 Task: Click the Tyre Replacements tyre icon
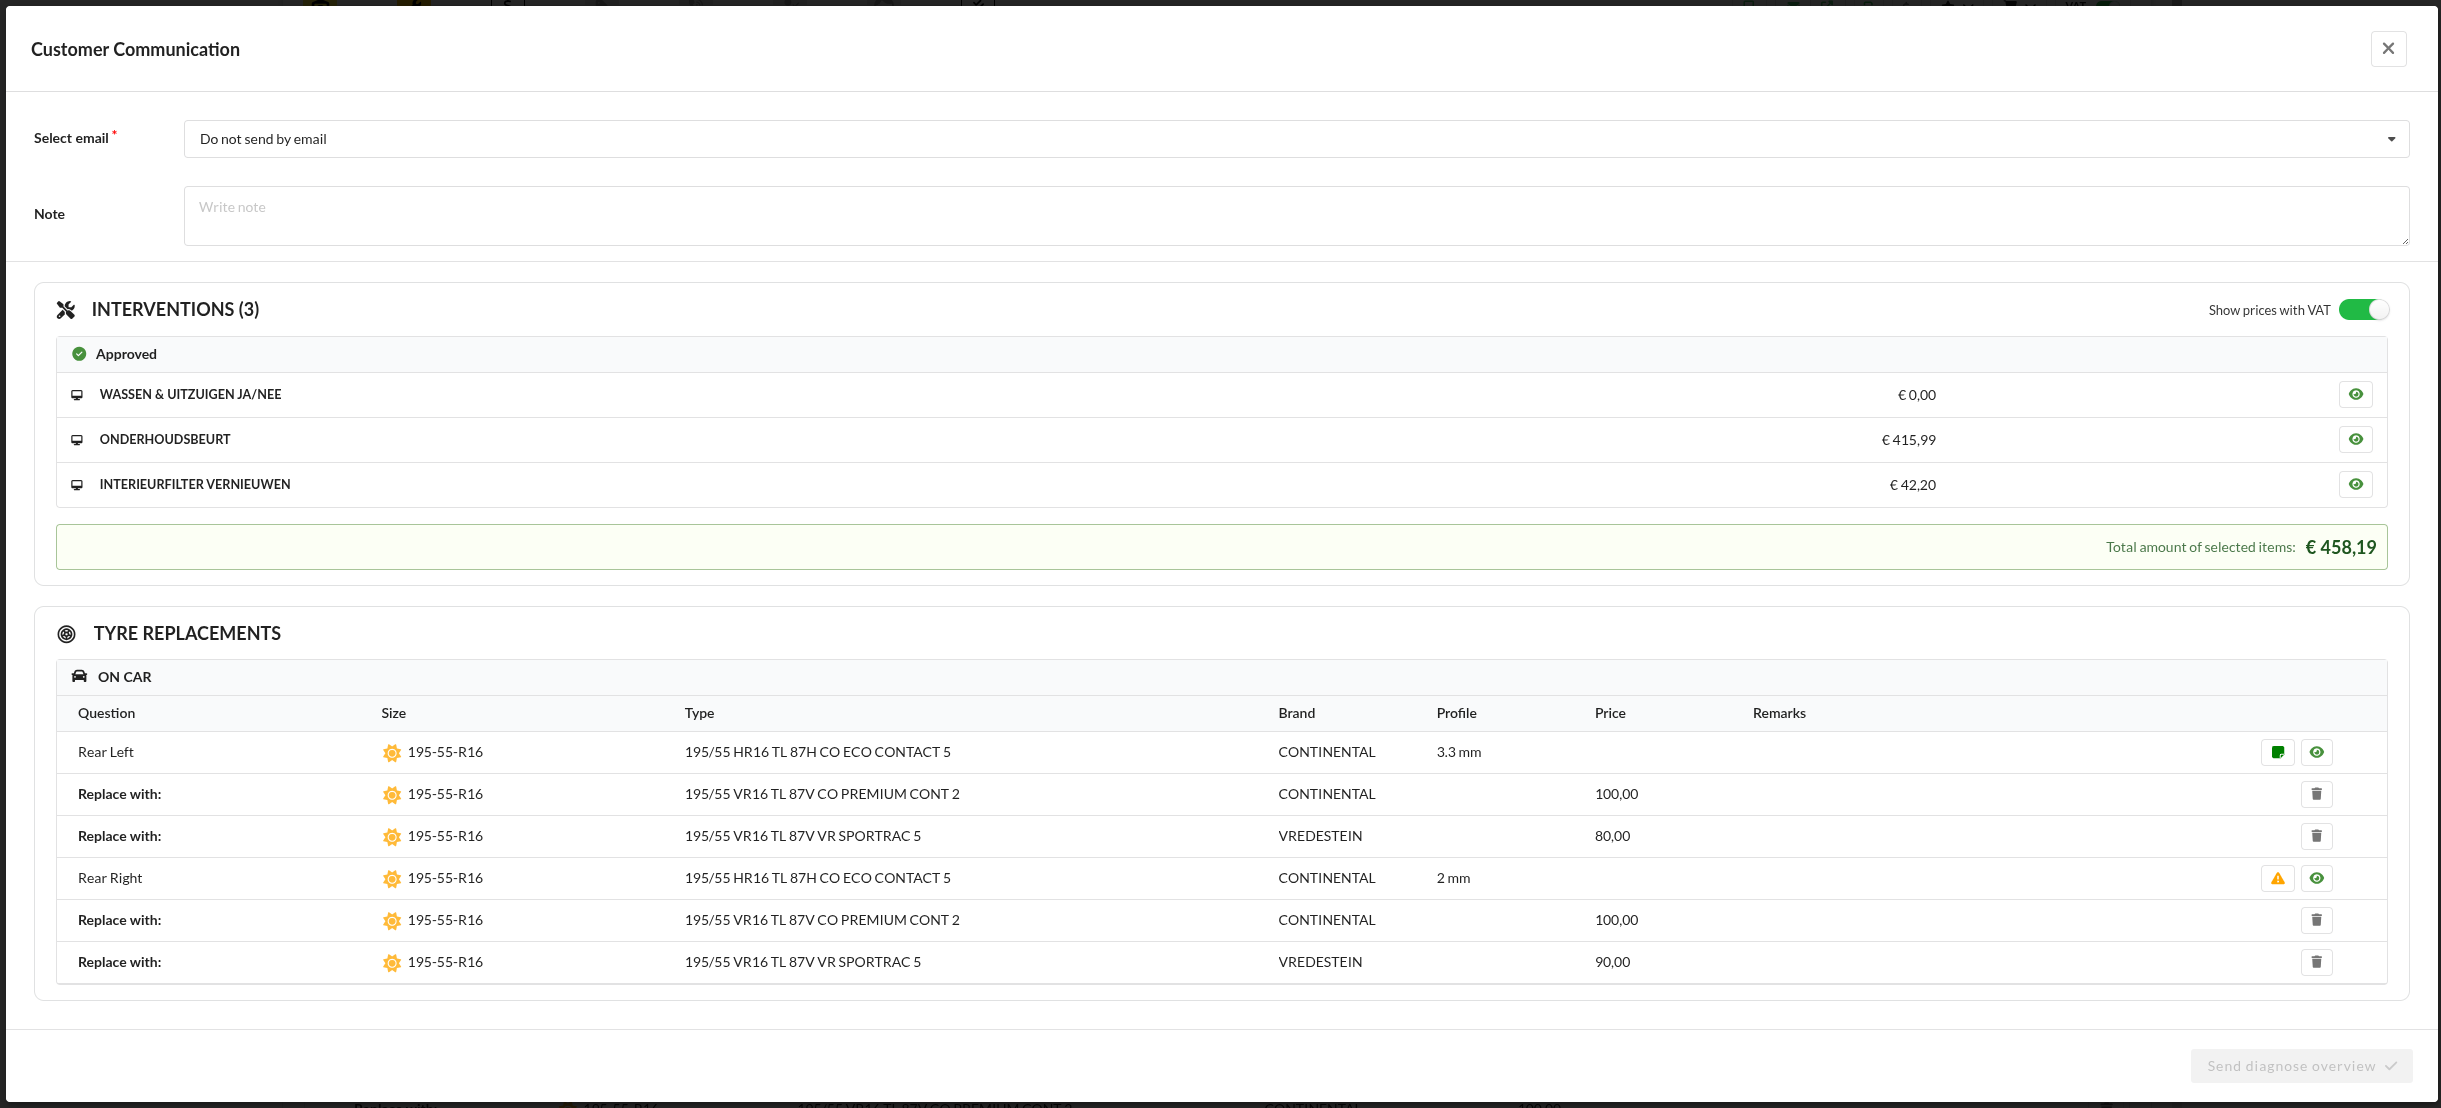pos(67,634)
